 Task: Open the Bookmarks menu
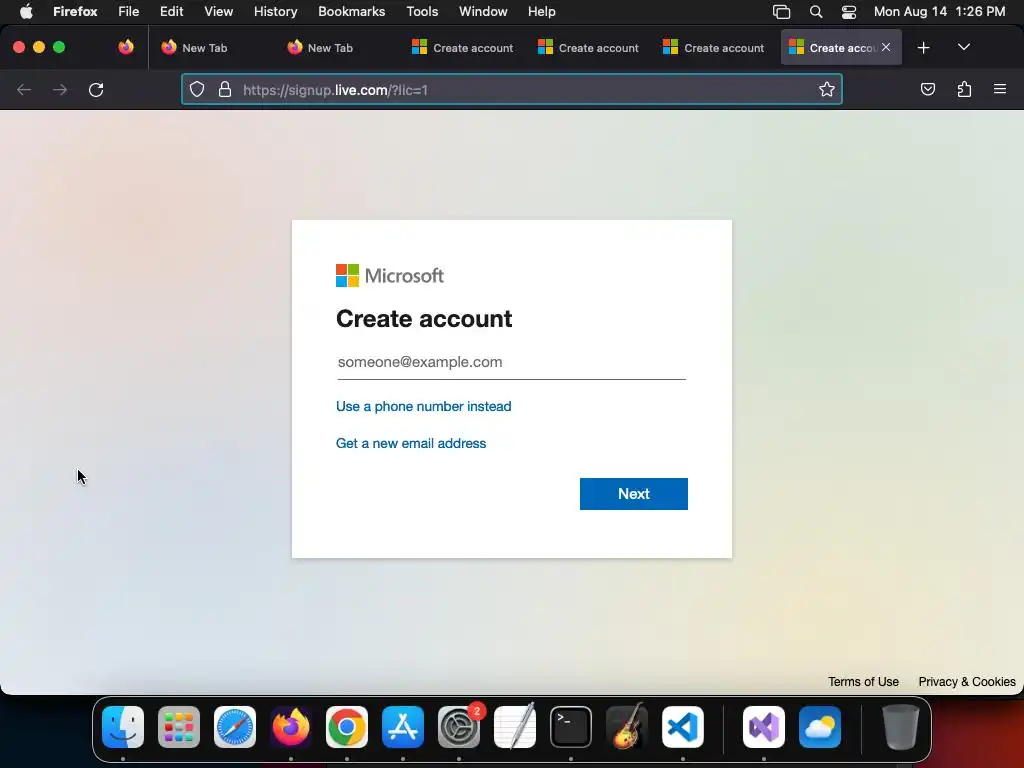click(x=351, y=12)
